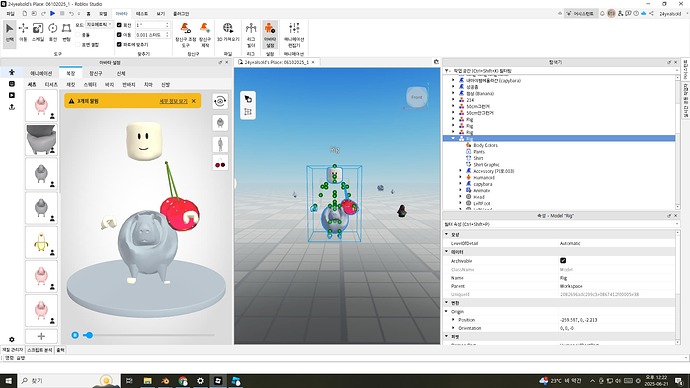This screenshot has height=388, width=690.
Task: Click the cherry accessory preview icon
Action: [220, 164]
